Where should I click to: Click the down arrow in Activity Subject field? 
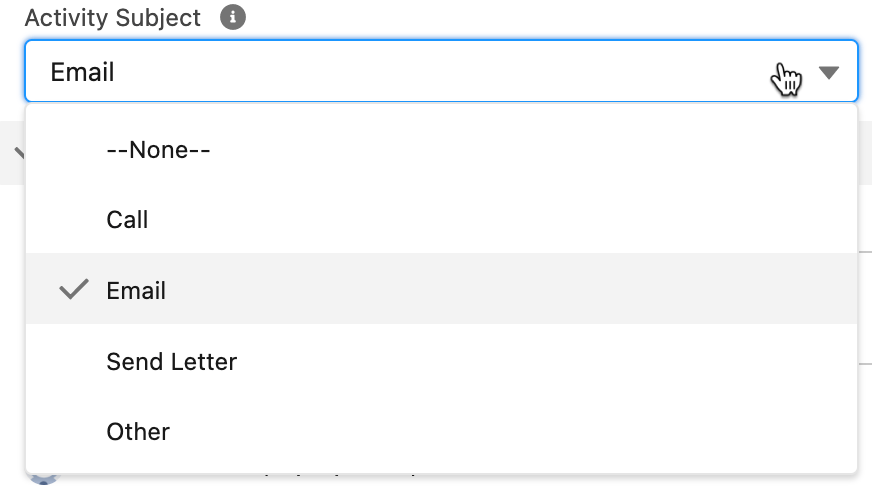(829, 73)
